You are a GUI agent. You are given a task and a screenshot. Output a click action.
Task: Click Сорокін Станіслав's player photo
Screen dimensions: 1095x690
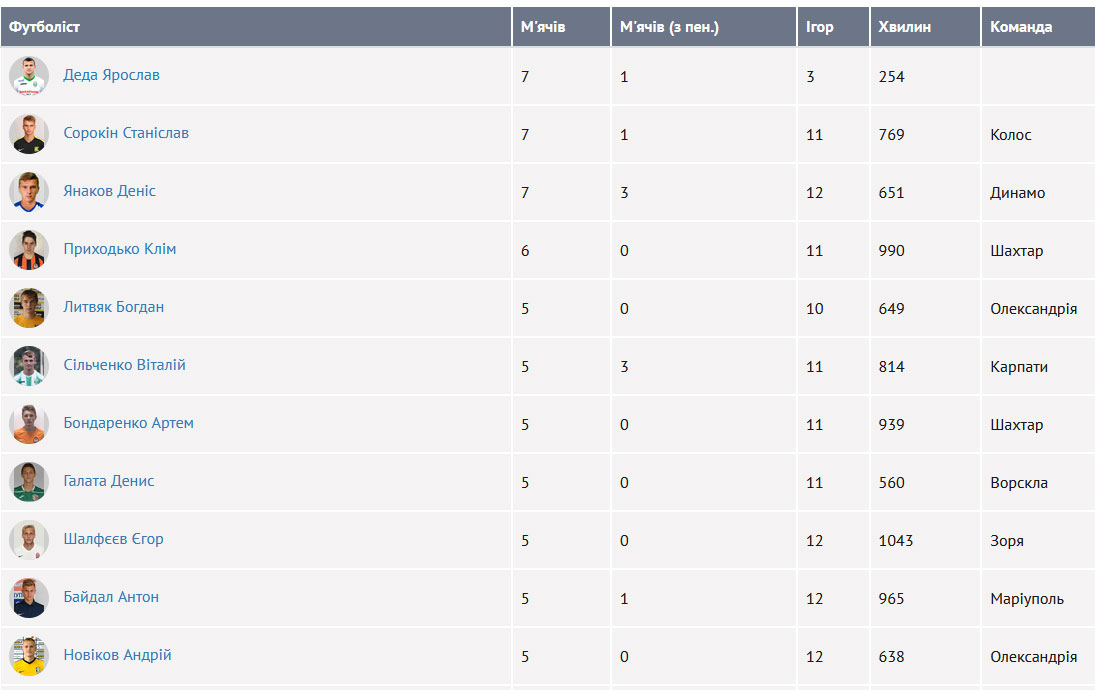tap(29, 134)
